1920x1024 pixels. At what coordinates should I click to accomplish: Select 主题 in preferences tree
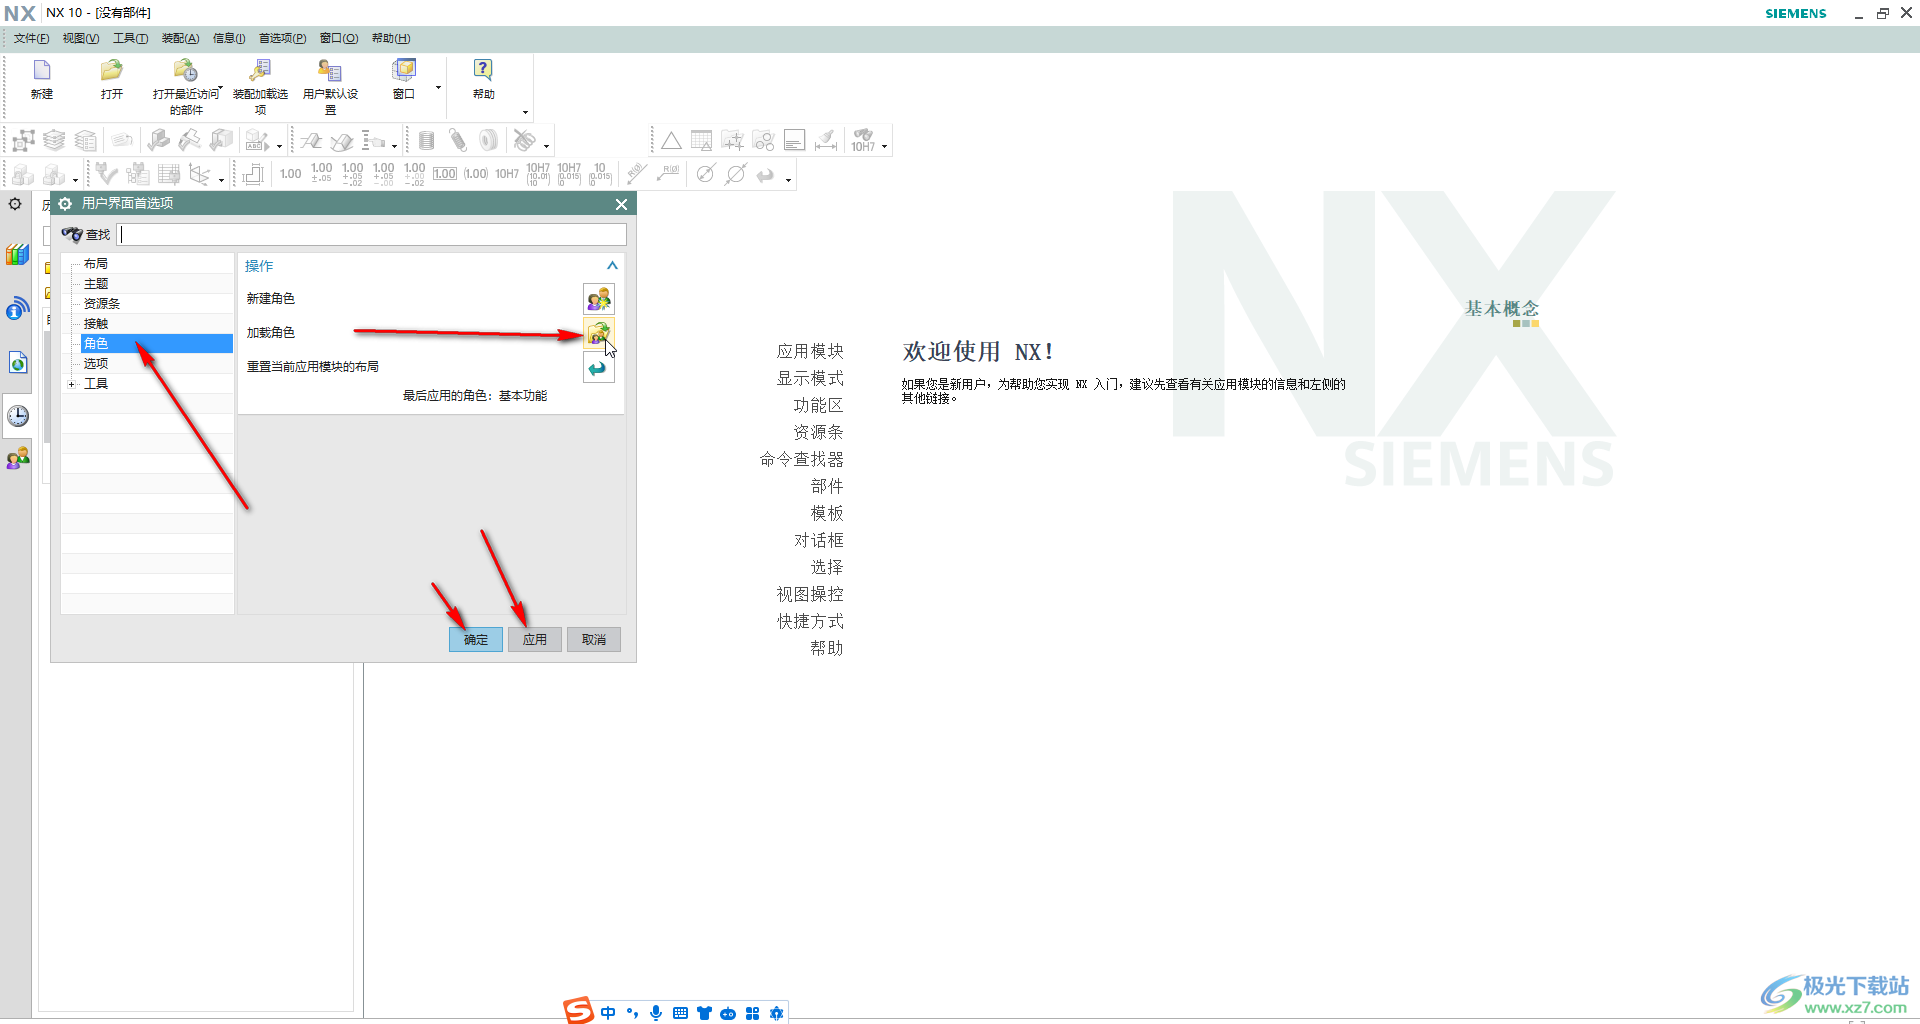coord(96,284)
